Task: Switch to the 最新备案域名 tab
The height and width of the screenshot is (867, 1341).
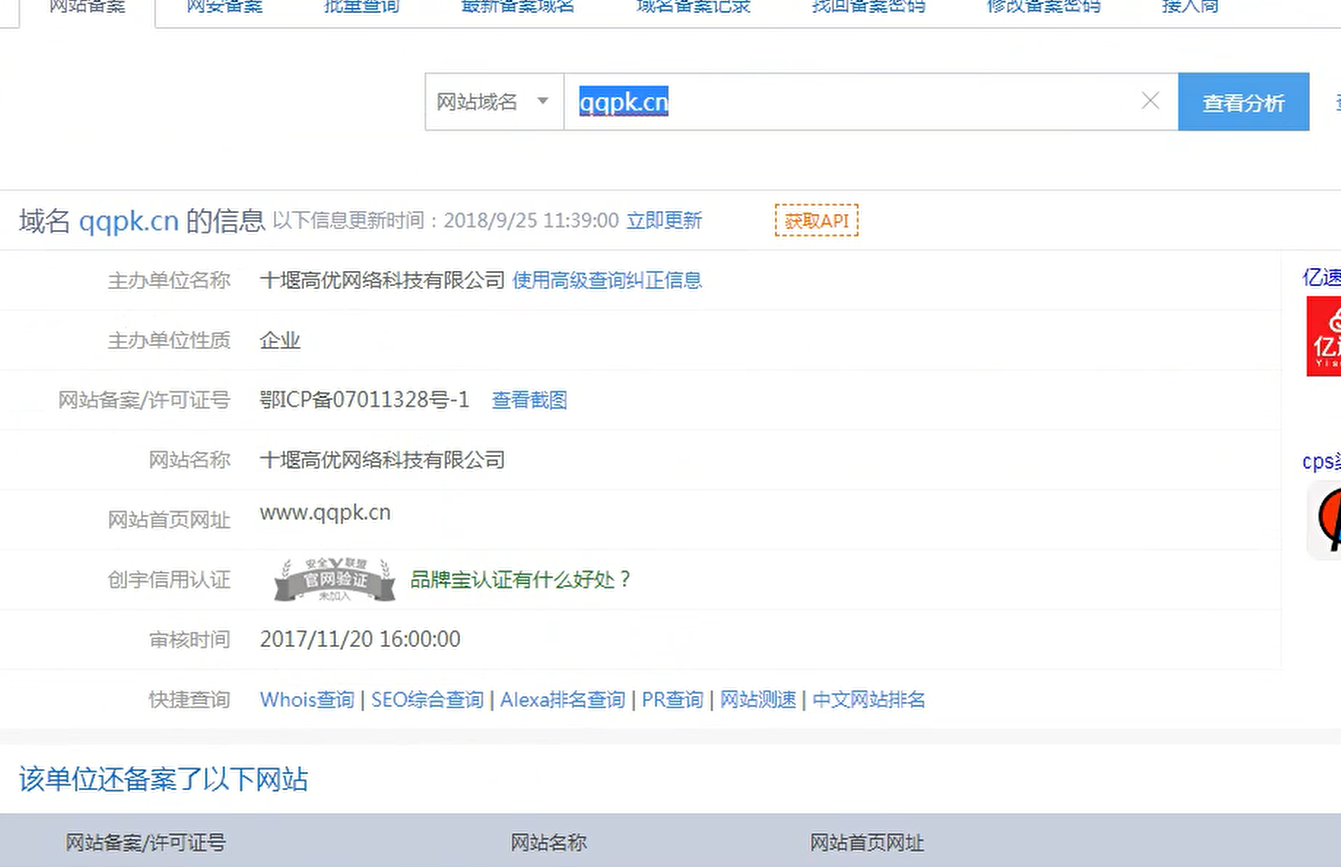Action: point(517,7)
